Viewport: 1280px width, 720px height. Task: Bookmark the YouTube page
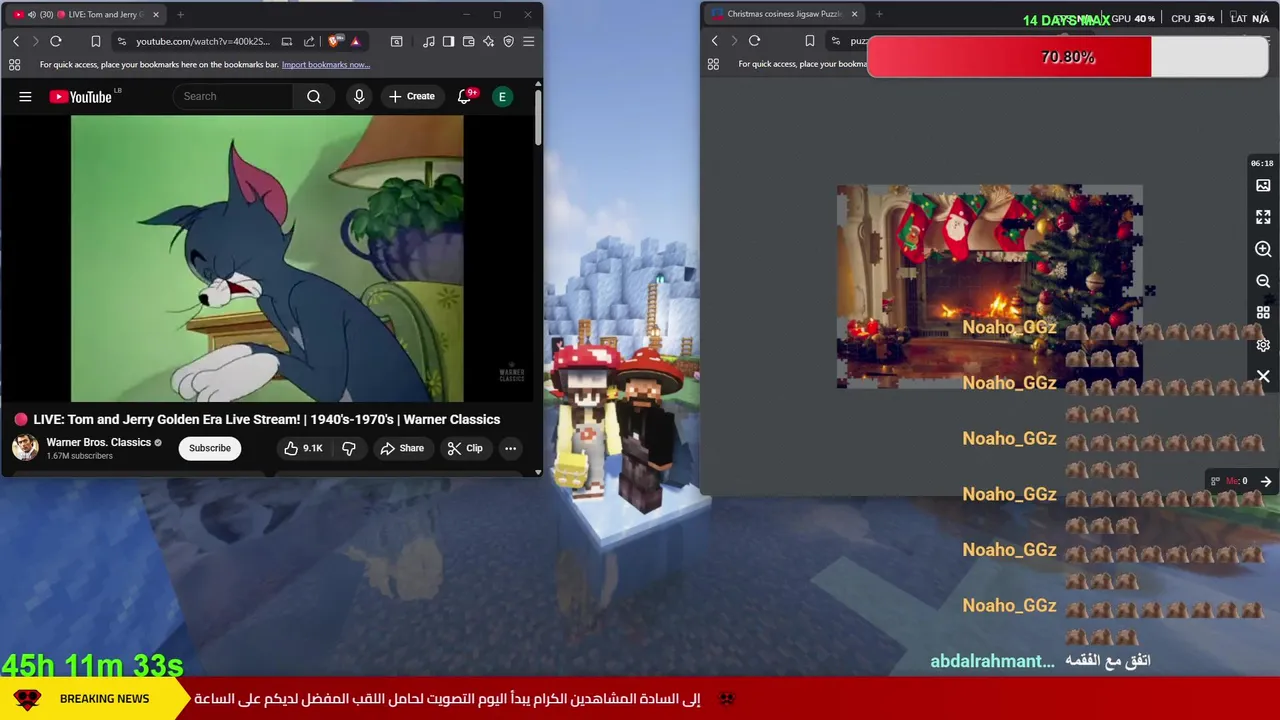click(95, 41)
